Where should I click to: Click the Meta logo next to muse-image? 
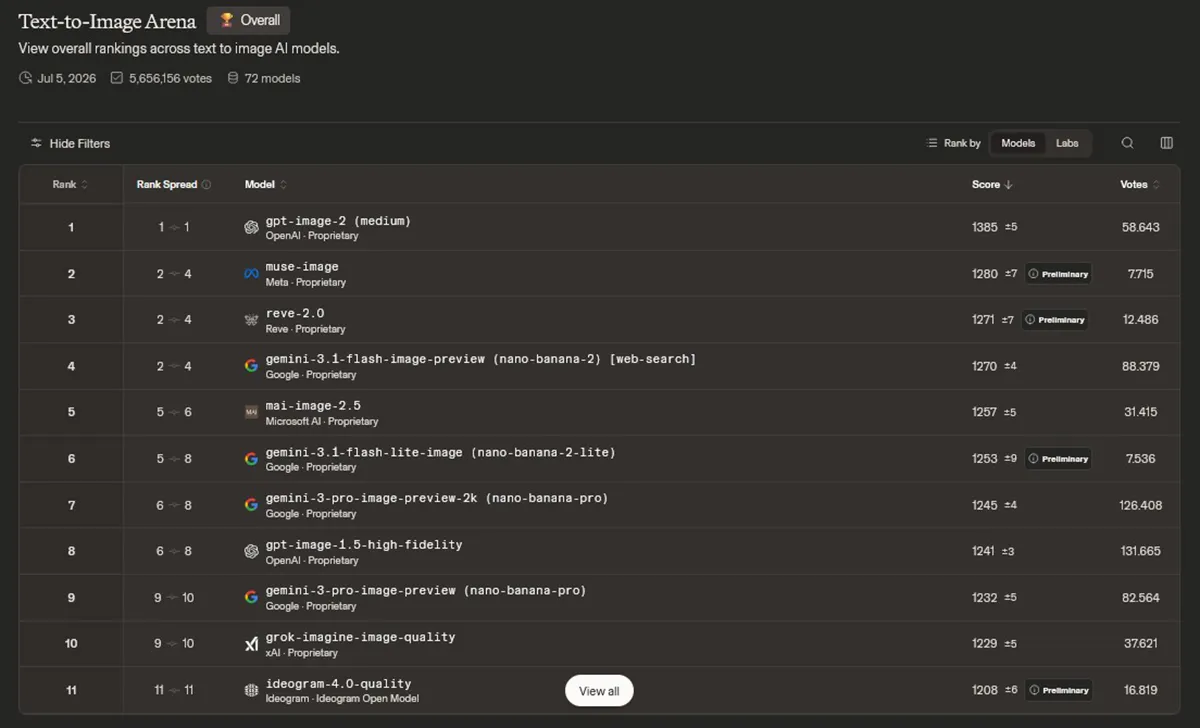(251, 274)
